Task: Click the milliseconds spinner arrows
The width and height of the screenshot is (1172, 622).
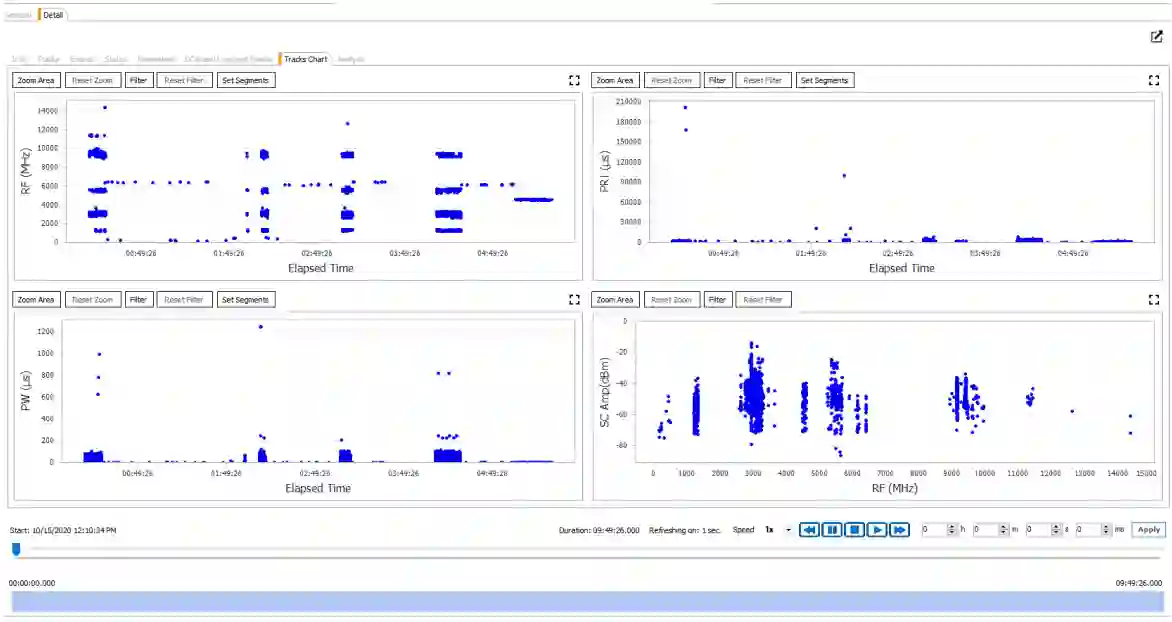Action: [1105, 530]
